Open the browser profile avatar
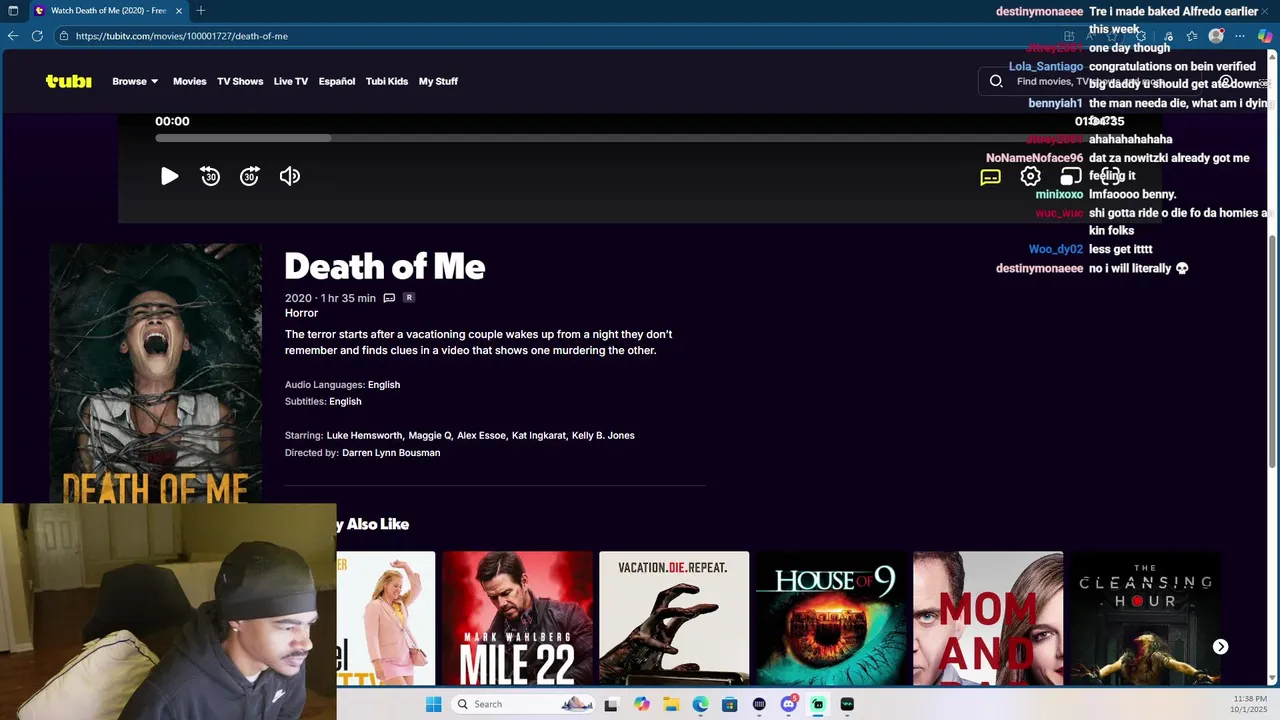The image size is (1280, 720). [1216, 36]
